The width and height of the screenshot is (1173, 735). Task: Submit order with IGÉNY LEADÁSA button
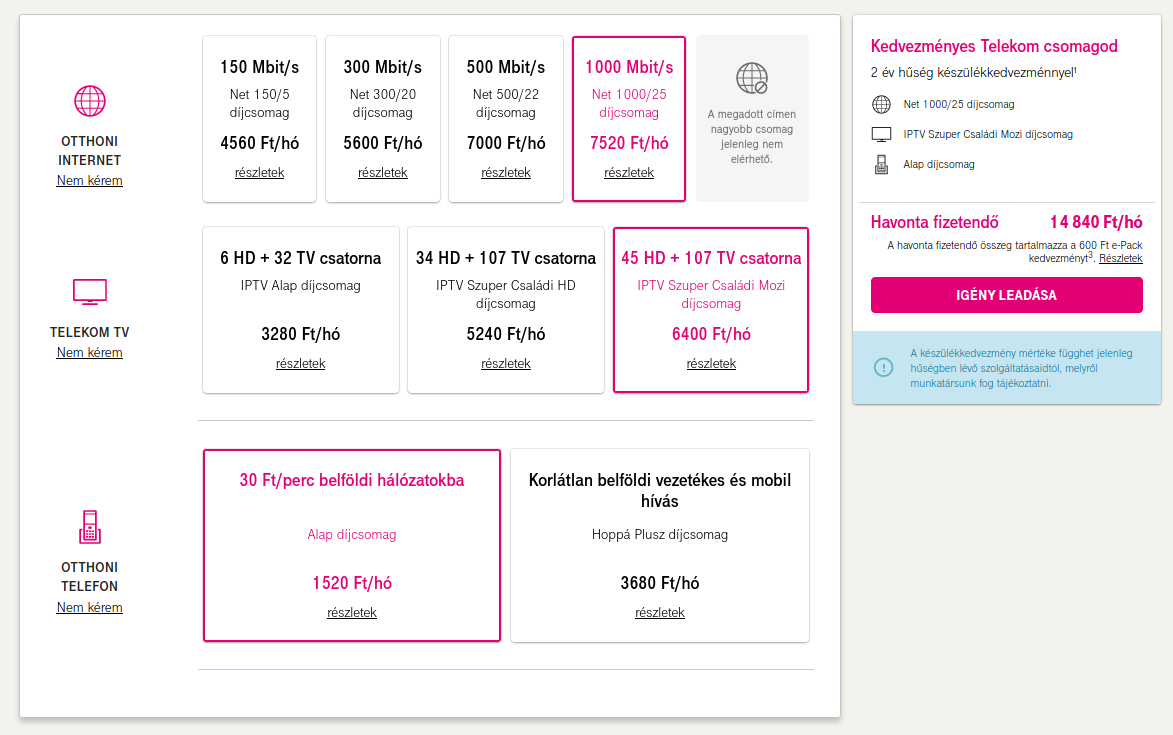(1006, 295)
